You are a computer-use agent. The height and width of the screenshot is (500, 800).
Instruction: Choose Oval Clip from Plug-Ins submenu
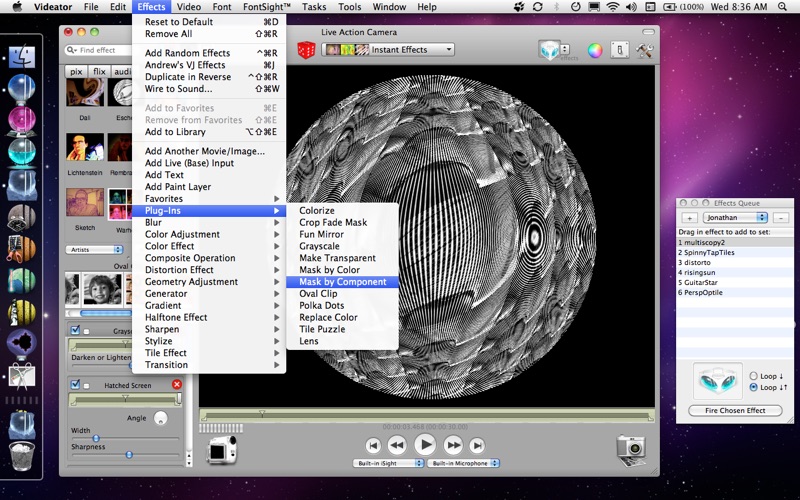point(342,293)
